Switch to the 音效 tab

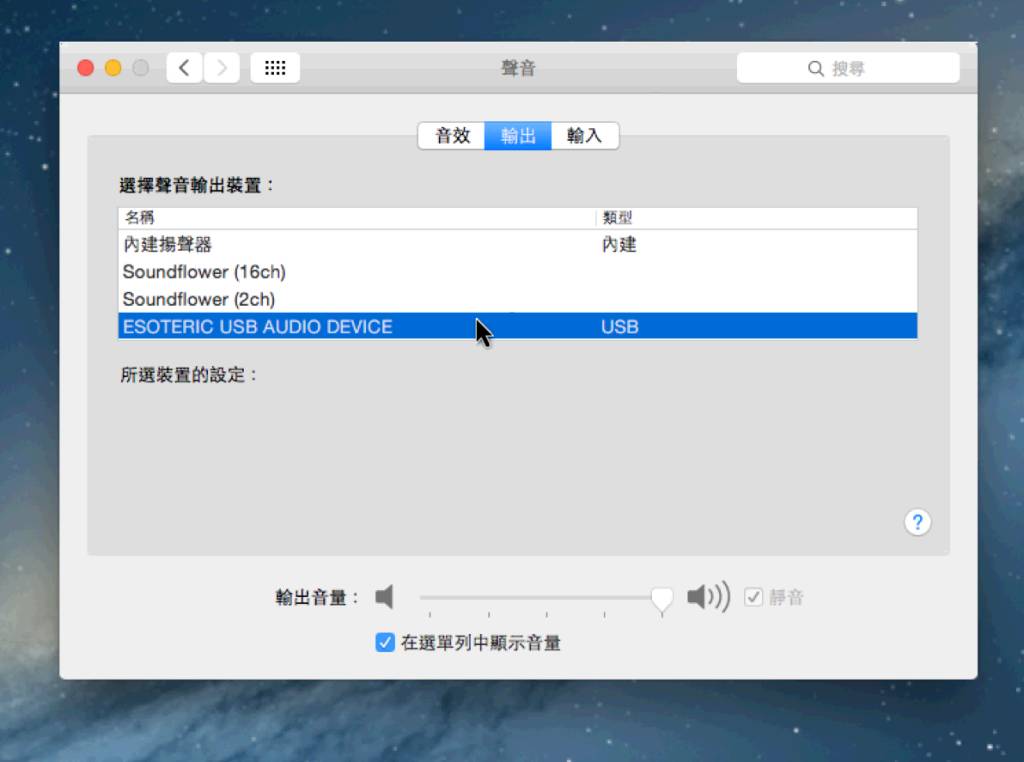pyautogui.click(x=451, y=135)
